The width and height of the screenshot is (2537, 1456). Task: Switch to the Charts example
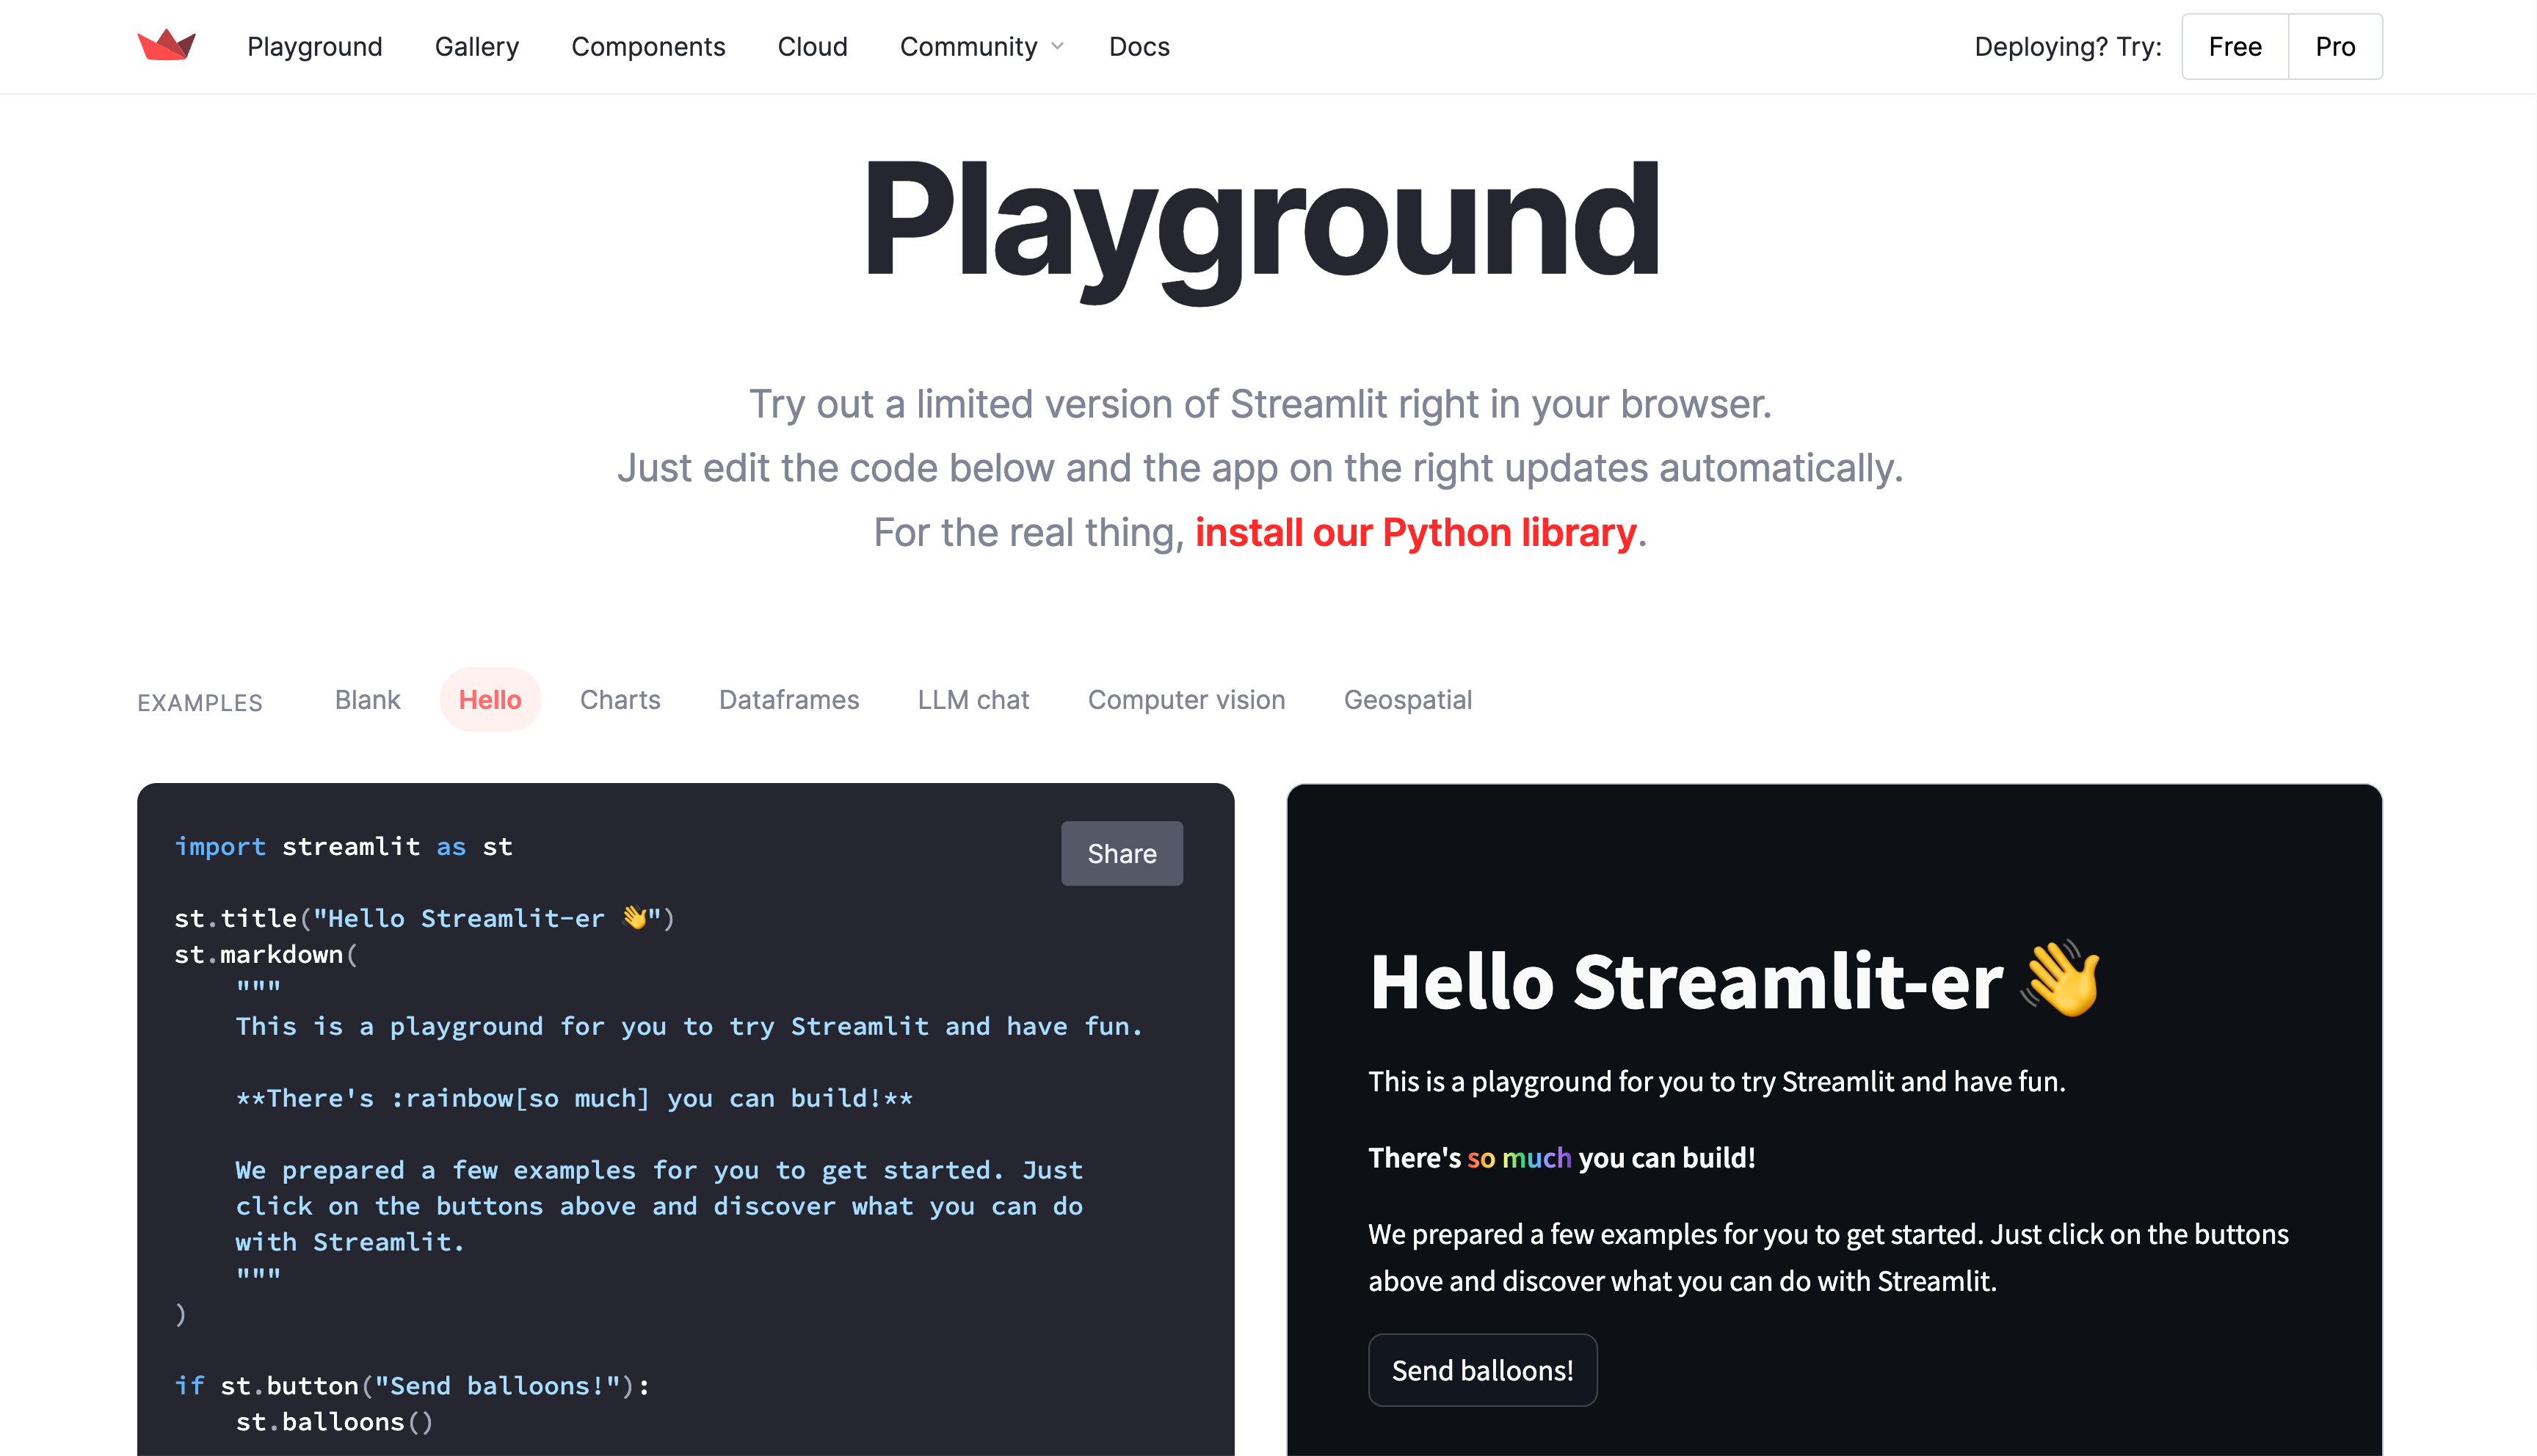click(x=620, y=699)
